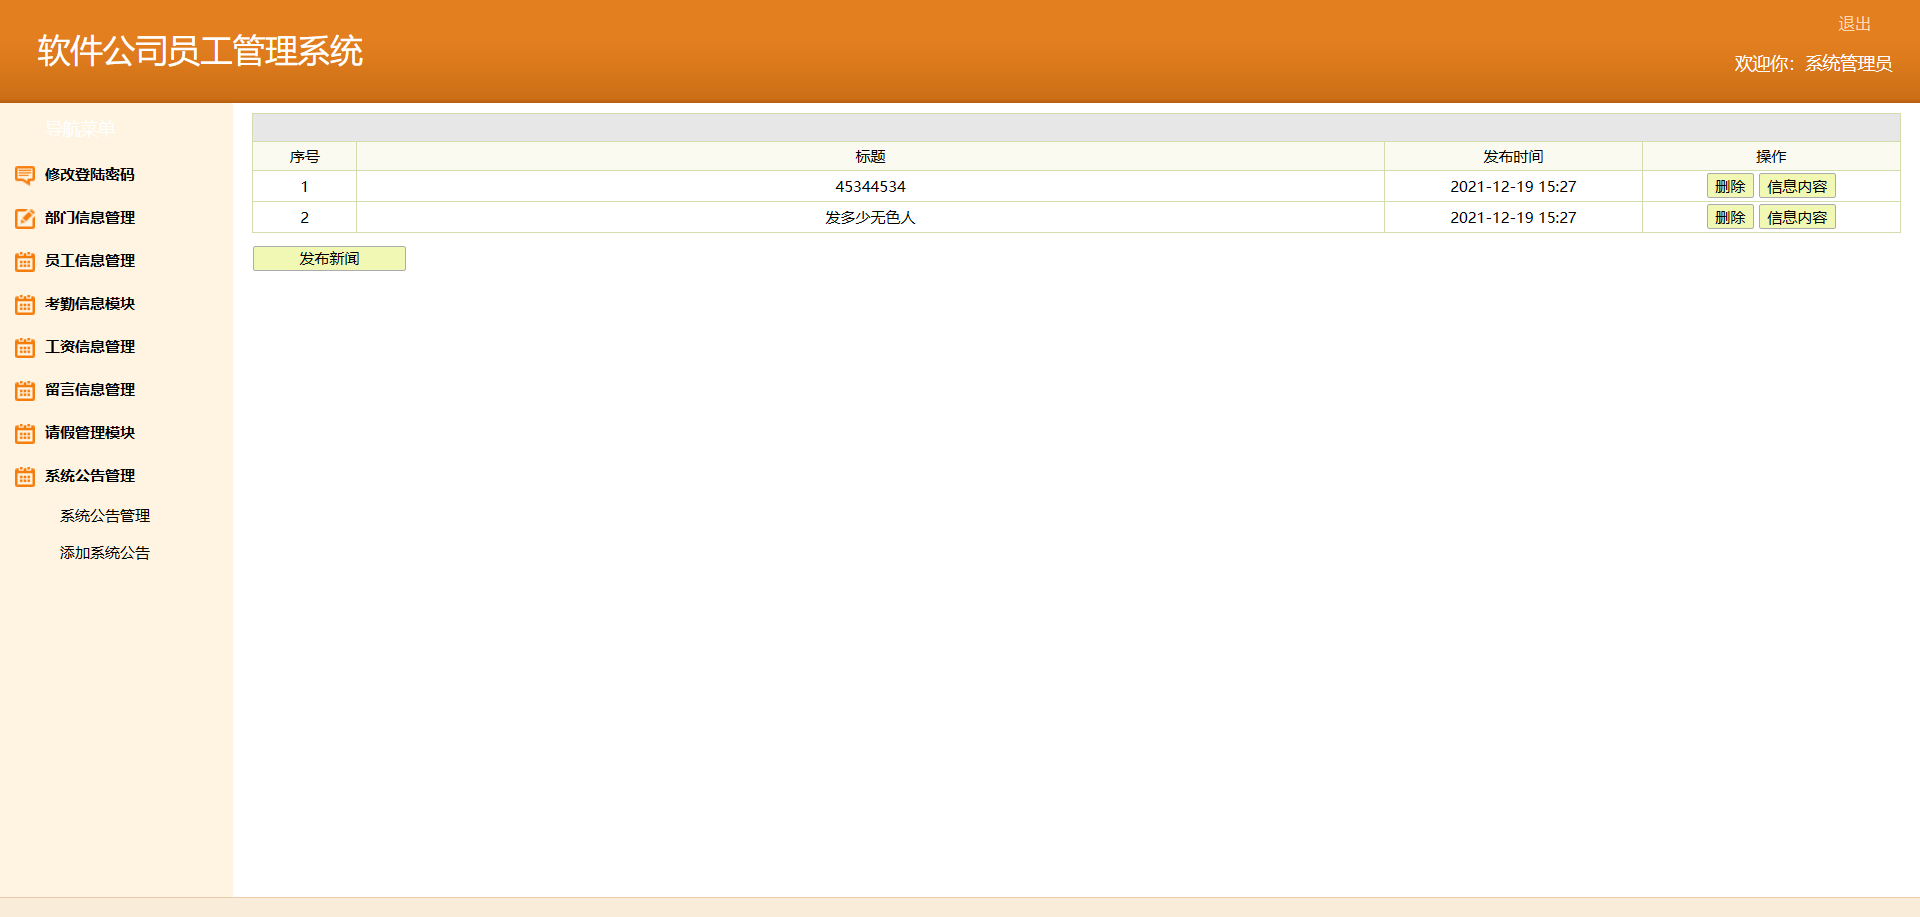Click the 操作 column header
This screenshot has height=917, width=1920.
click(1771, 156)
